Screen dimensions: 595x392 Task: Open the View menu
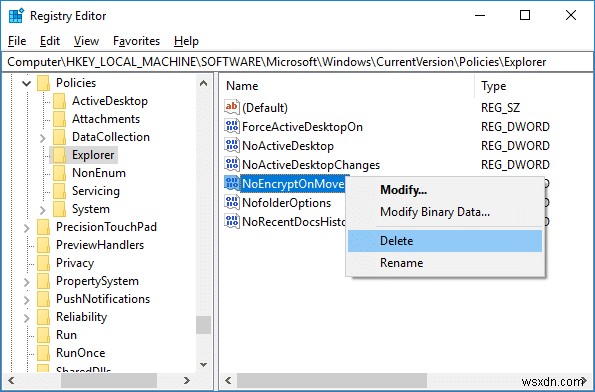(86, 41)
